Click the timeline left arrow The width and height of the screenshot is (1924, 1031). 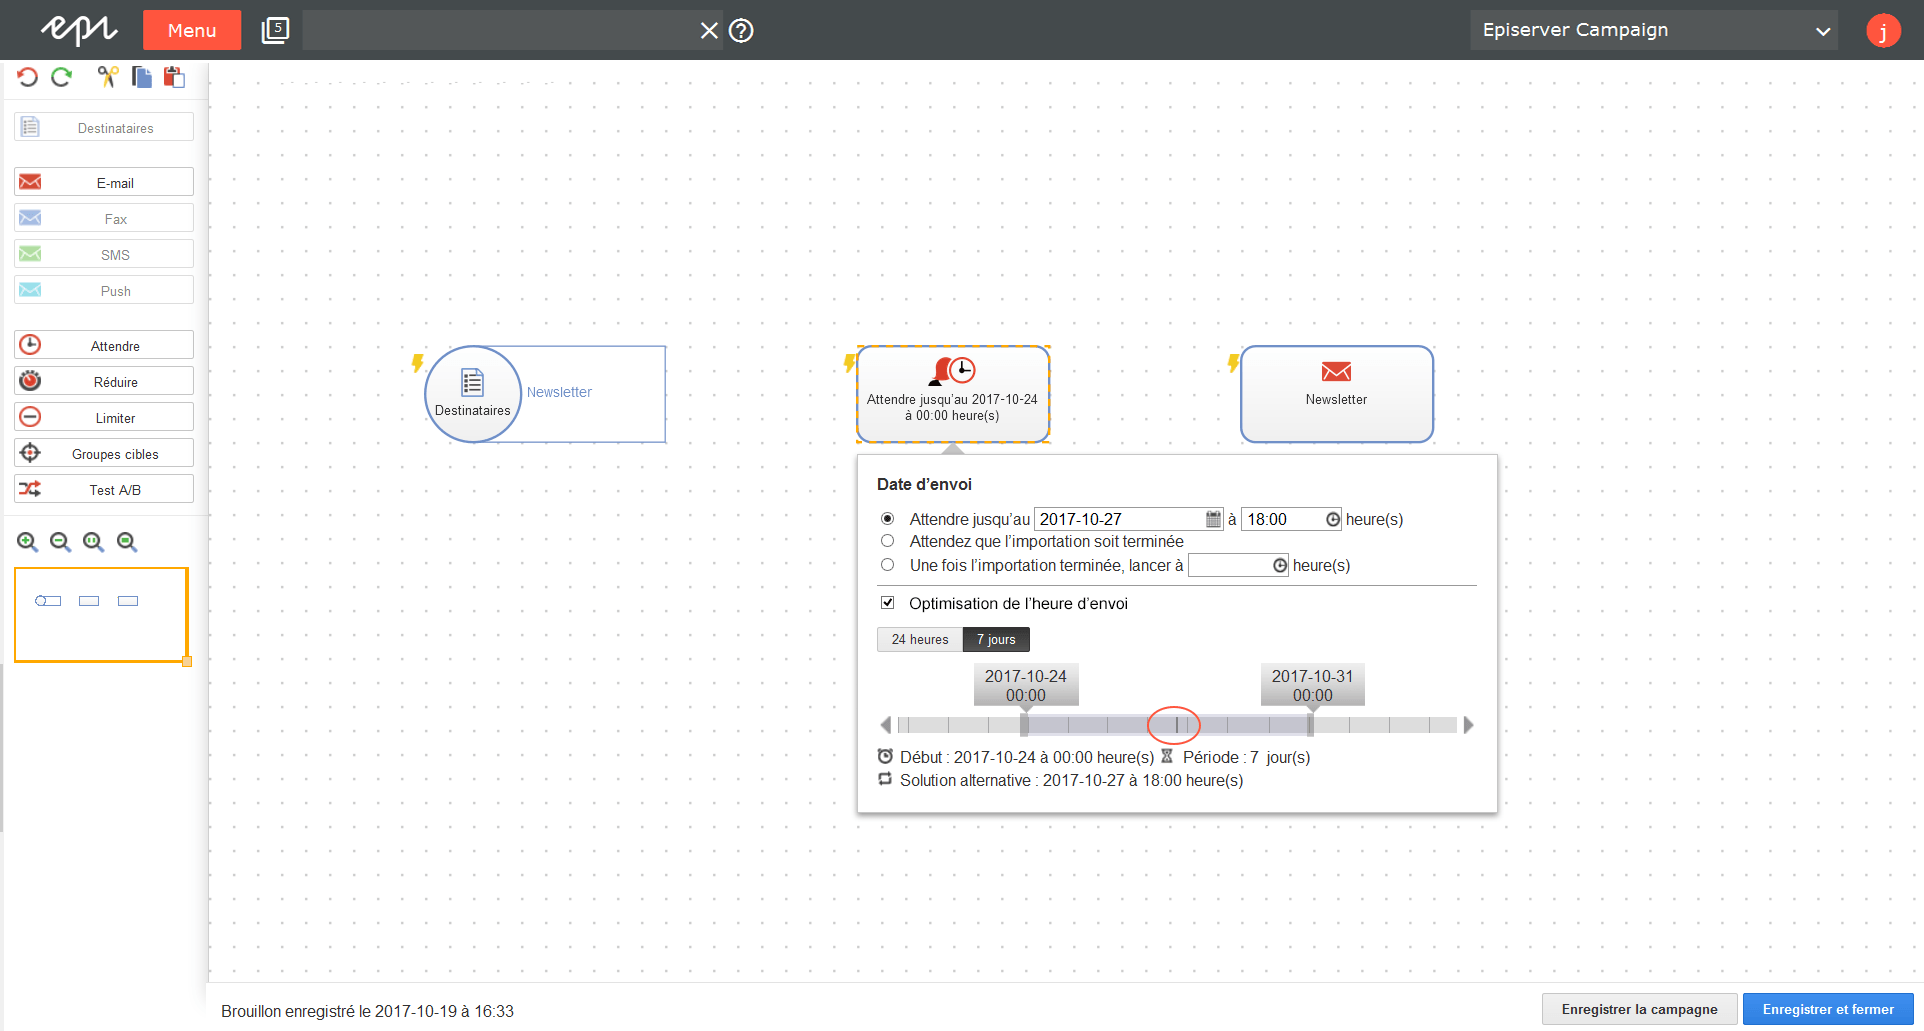coord(886,725)
